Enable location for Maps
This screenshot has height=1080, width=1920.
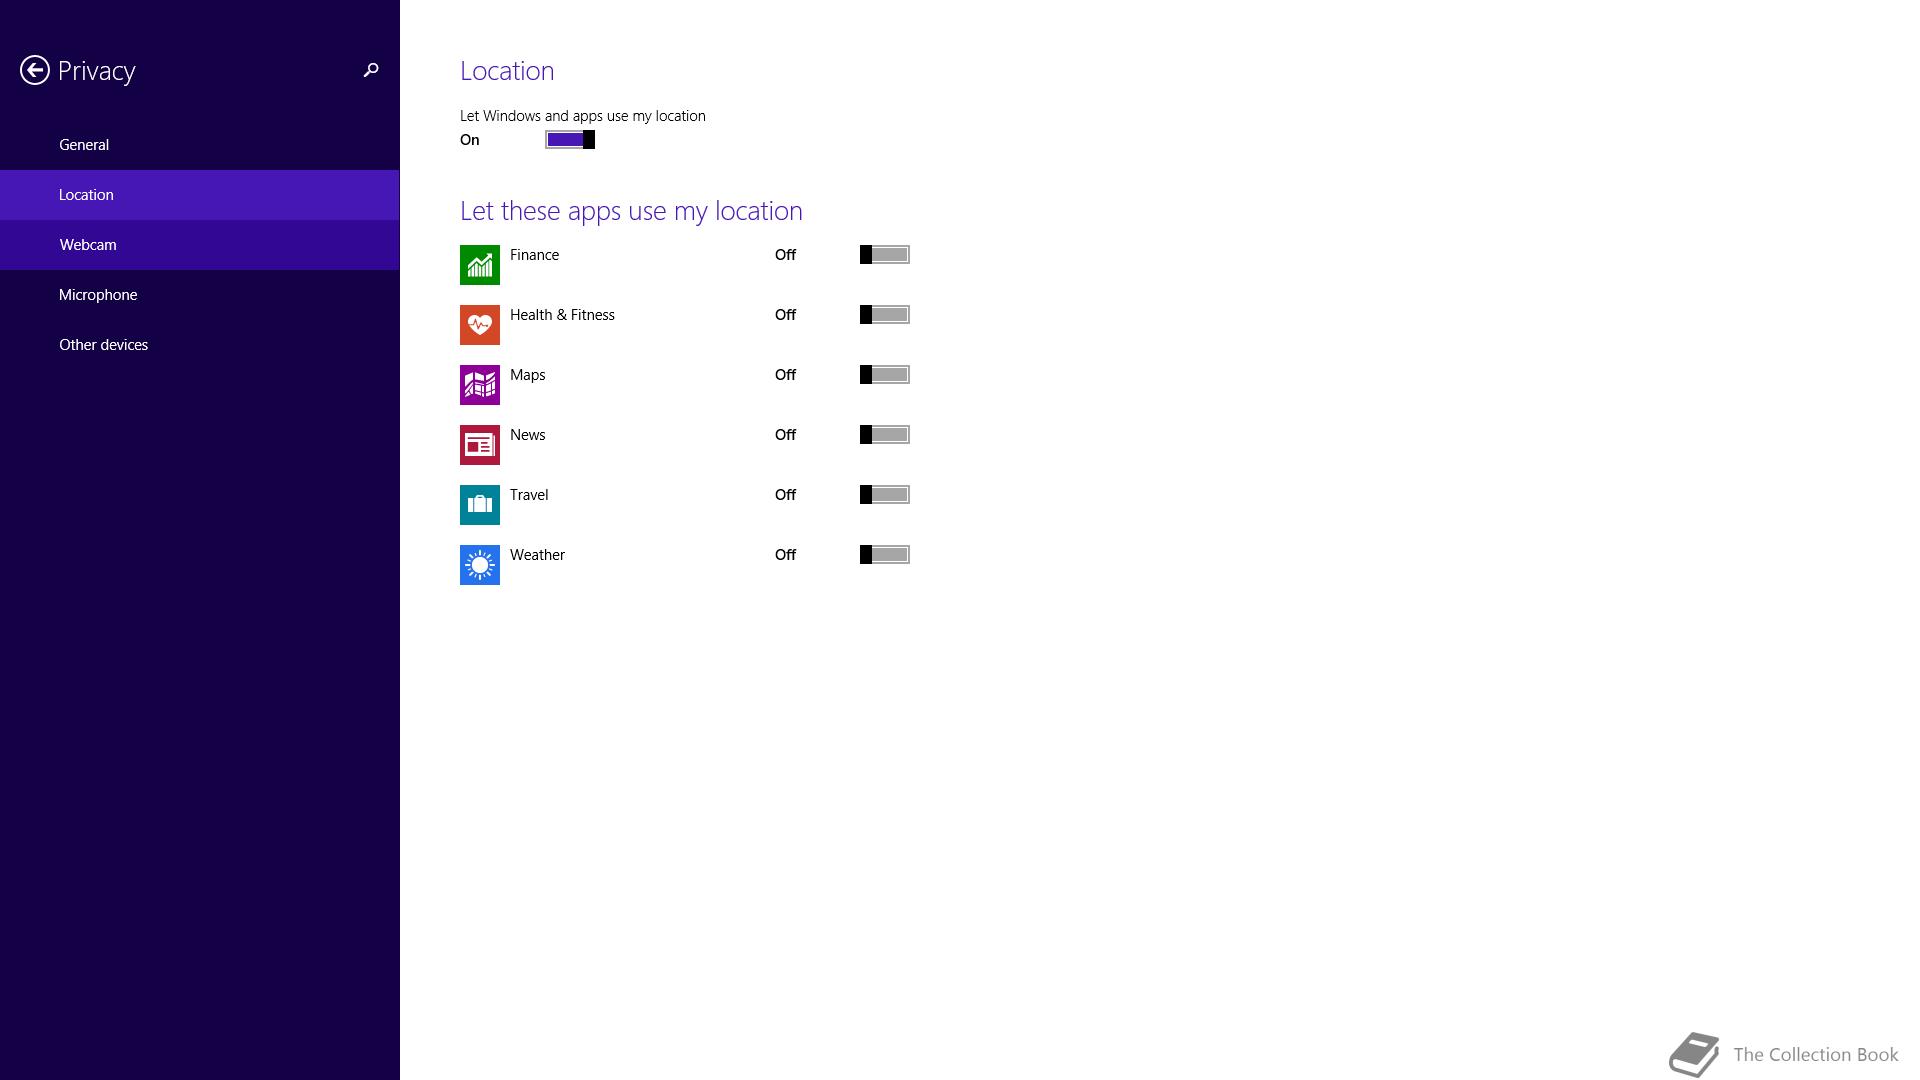pos(885,375)
